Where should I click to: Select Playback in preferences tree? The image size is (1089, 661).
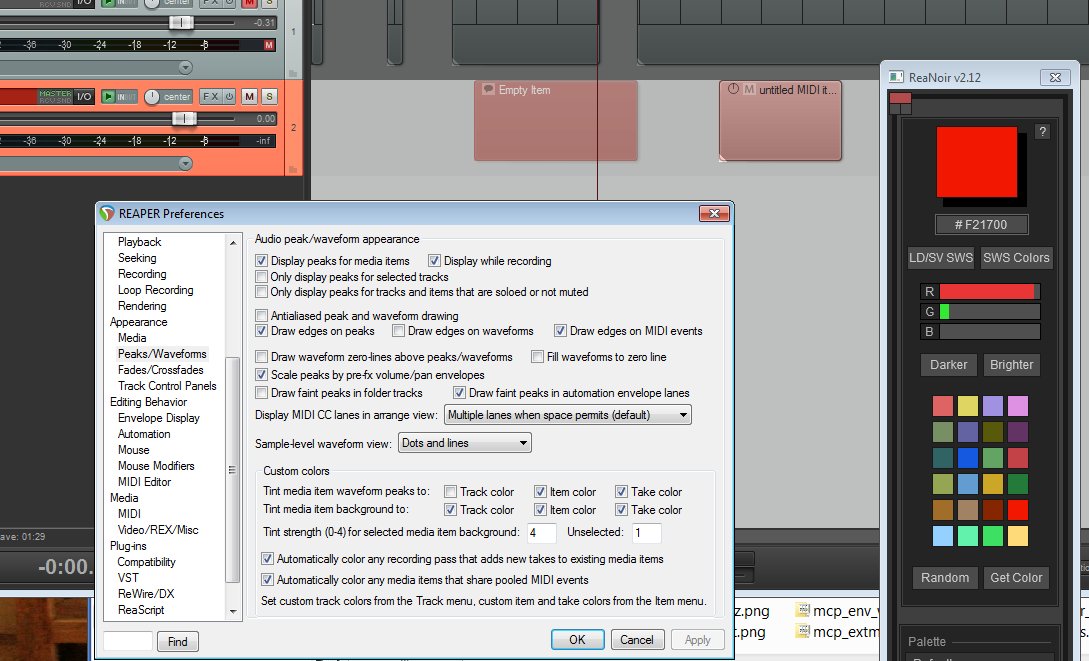pyautogui.click(x=140, y=242)
